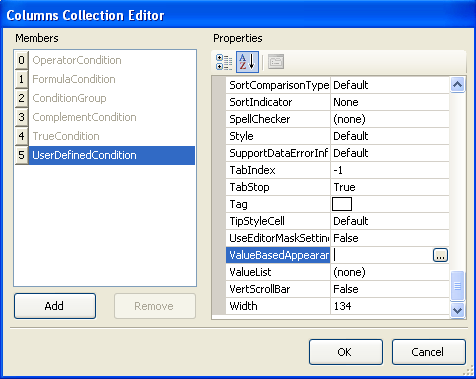The height and width of the screenshot is (379, 476).
Task: Select the SortIndicator property name
Action: point(278,102)
